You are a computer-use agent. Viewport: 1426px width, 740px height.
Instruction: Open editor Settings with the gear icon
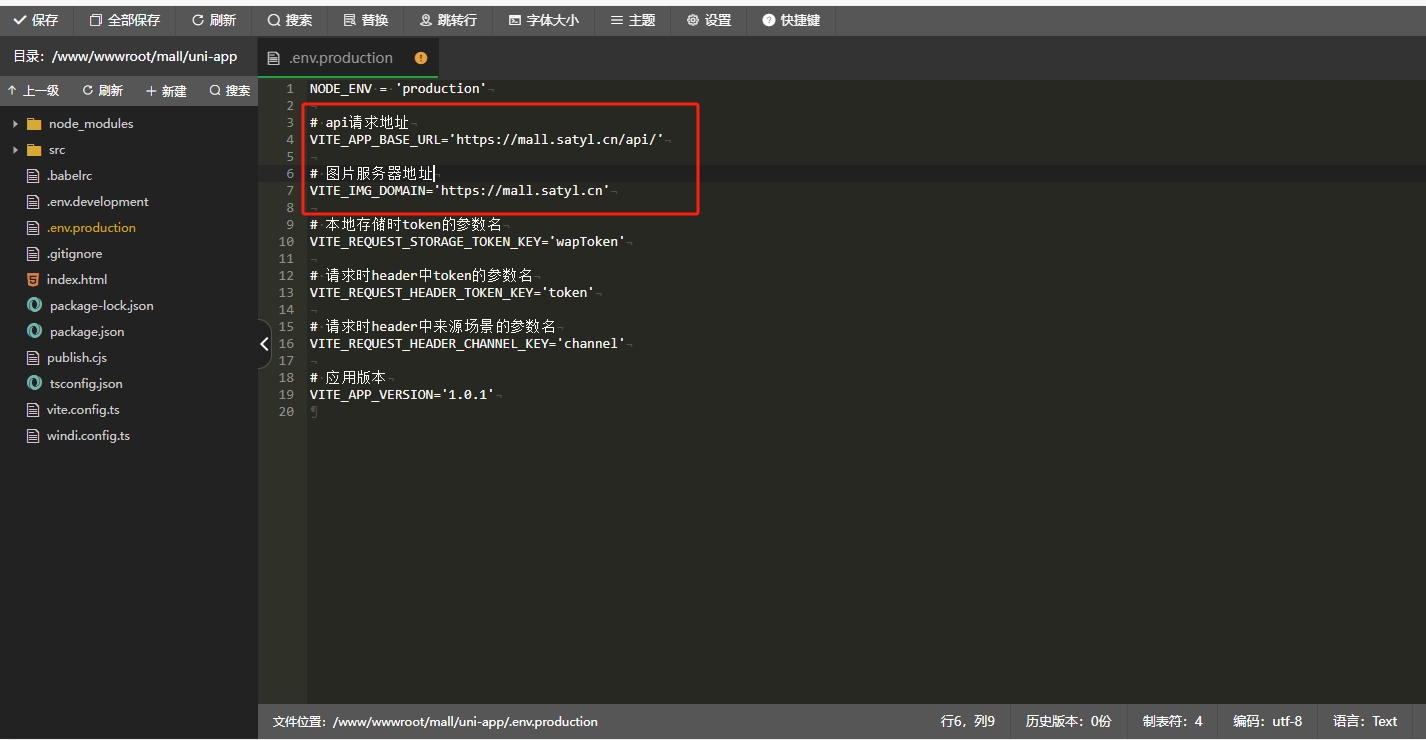point(708,20)
